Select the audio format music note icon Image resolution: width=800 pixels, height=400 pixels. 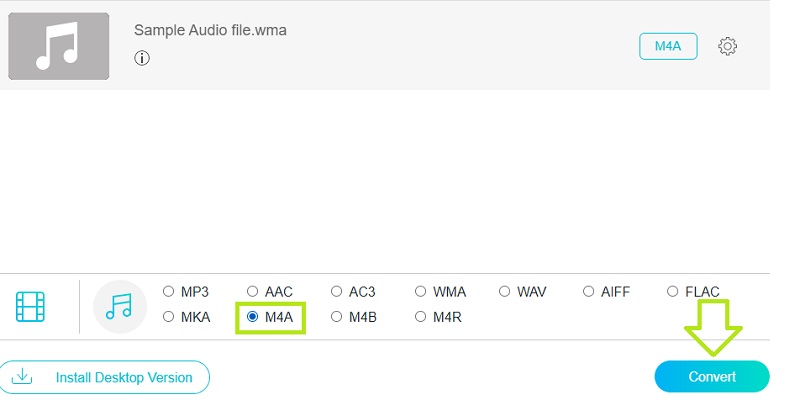pos(119,305)
